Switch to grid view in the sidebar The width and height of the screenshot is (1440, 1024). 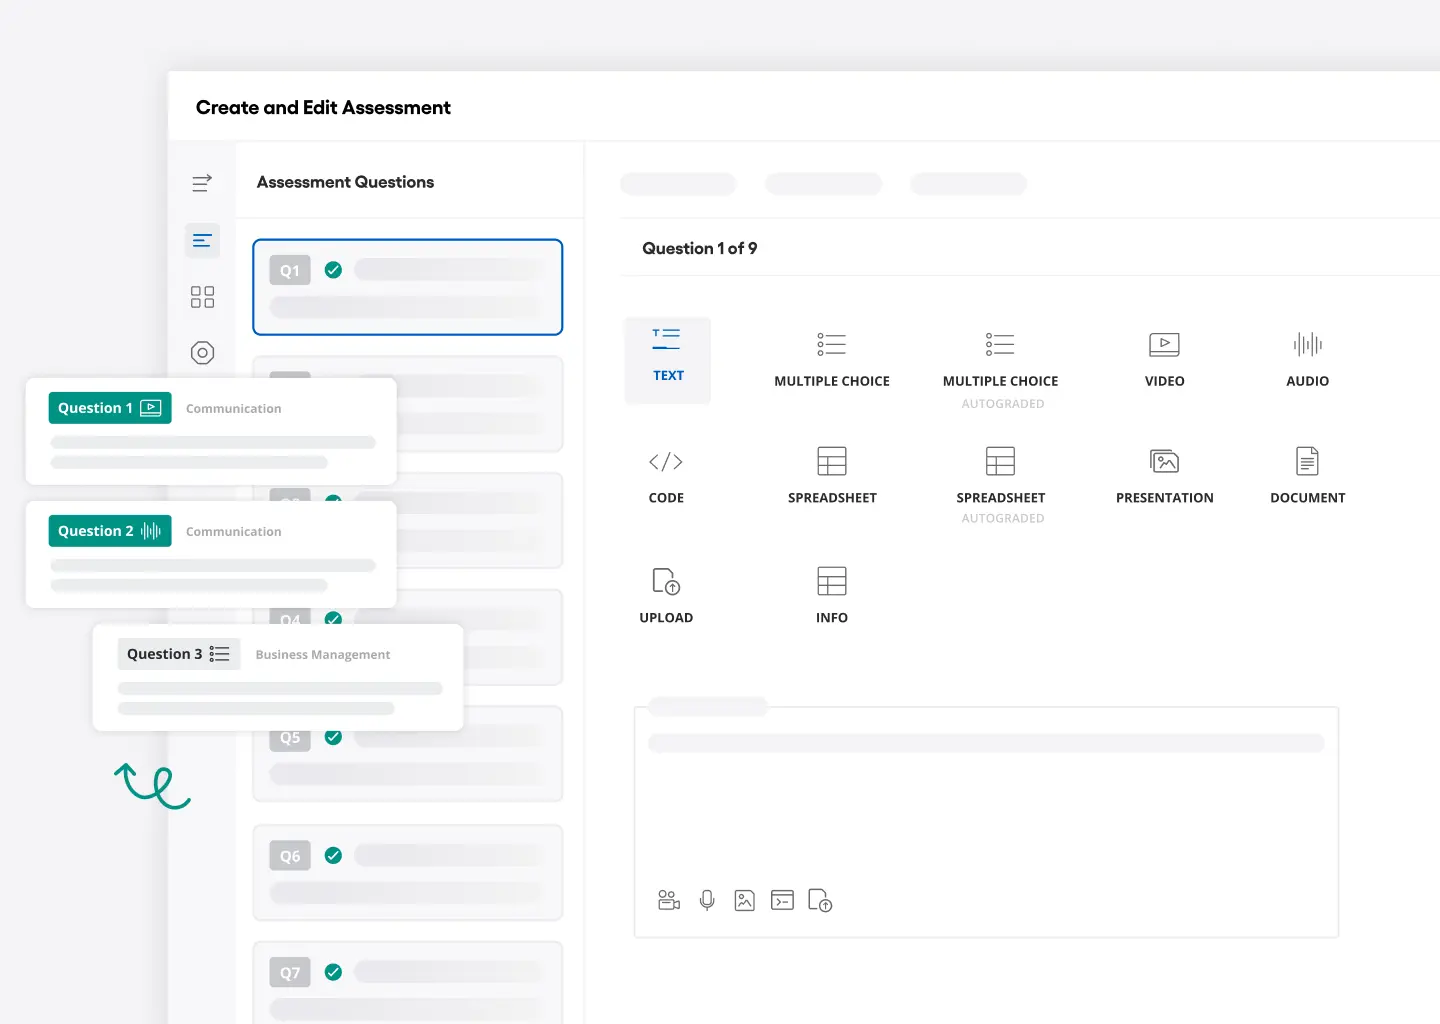202,296
